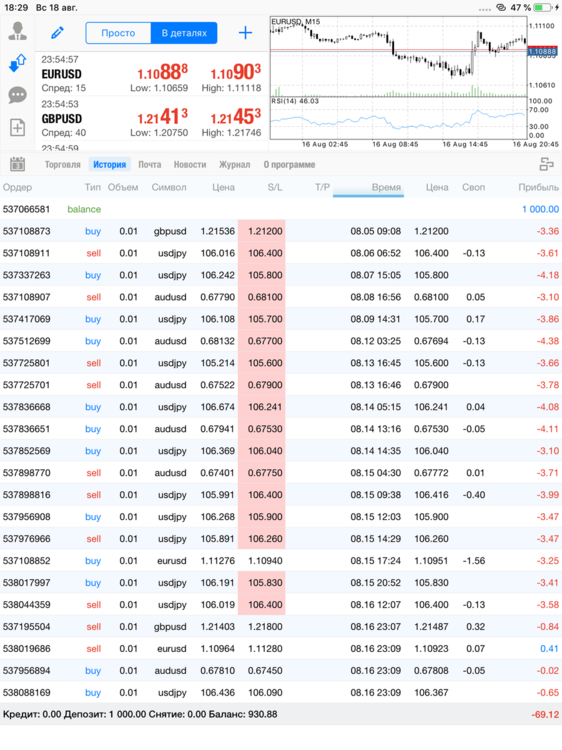Select order 538088169 row
This screenshot has width=562, height=750.
tap(281, 693)
